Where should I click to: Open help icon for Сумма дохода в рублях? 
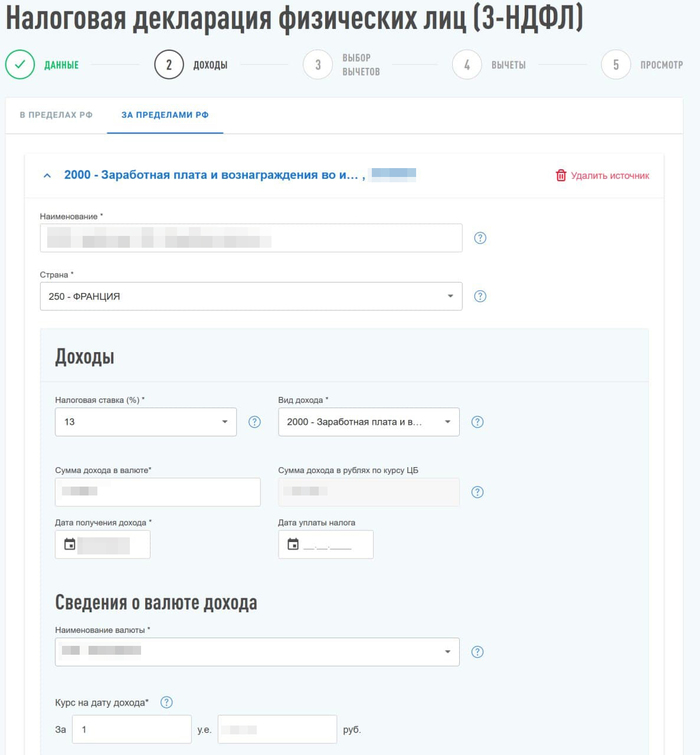click(477, 492)
